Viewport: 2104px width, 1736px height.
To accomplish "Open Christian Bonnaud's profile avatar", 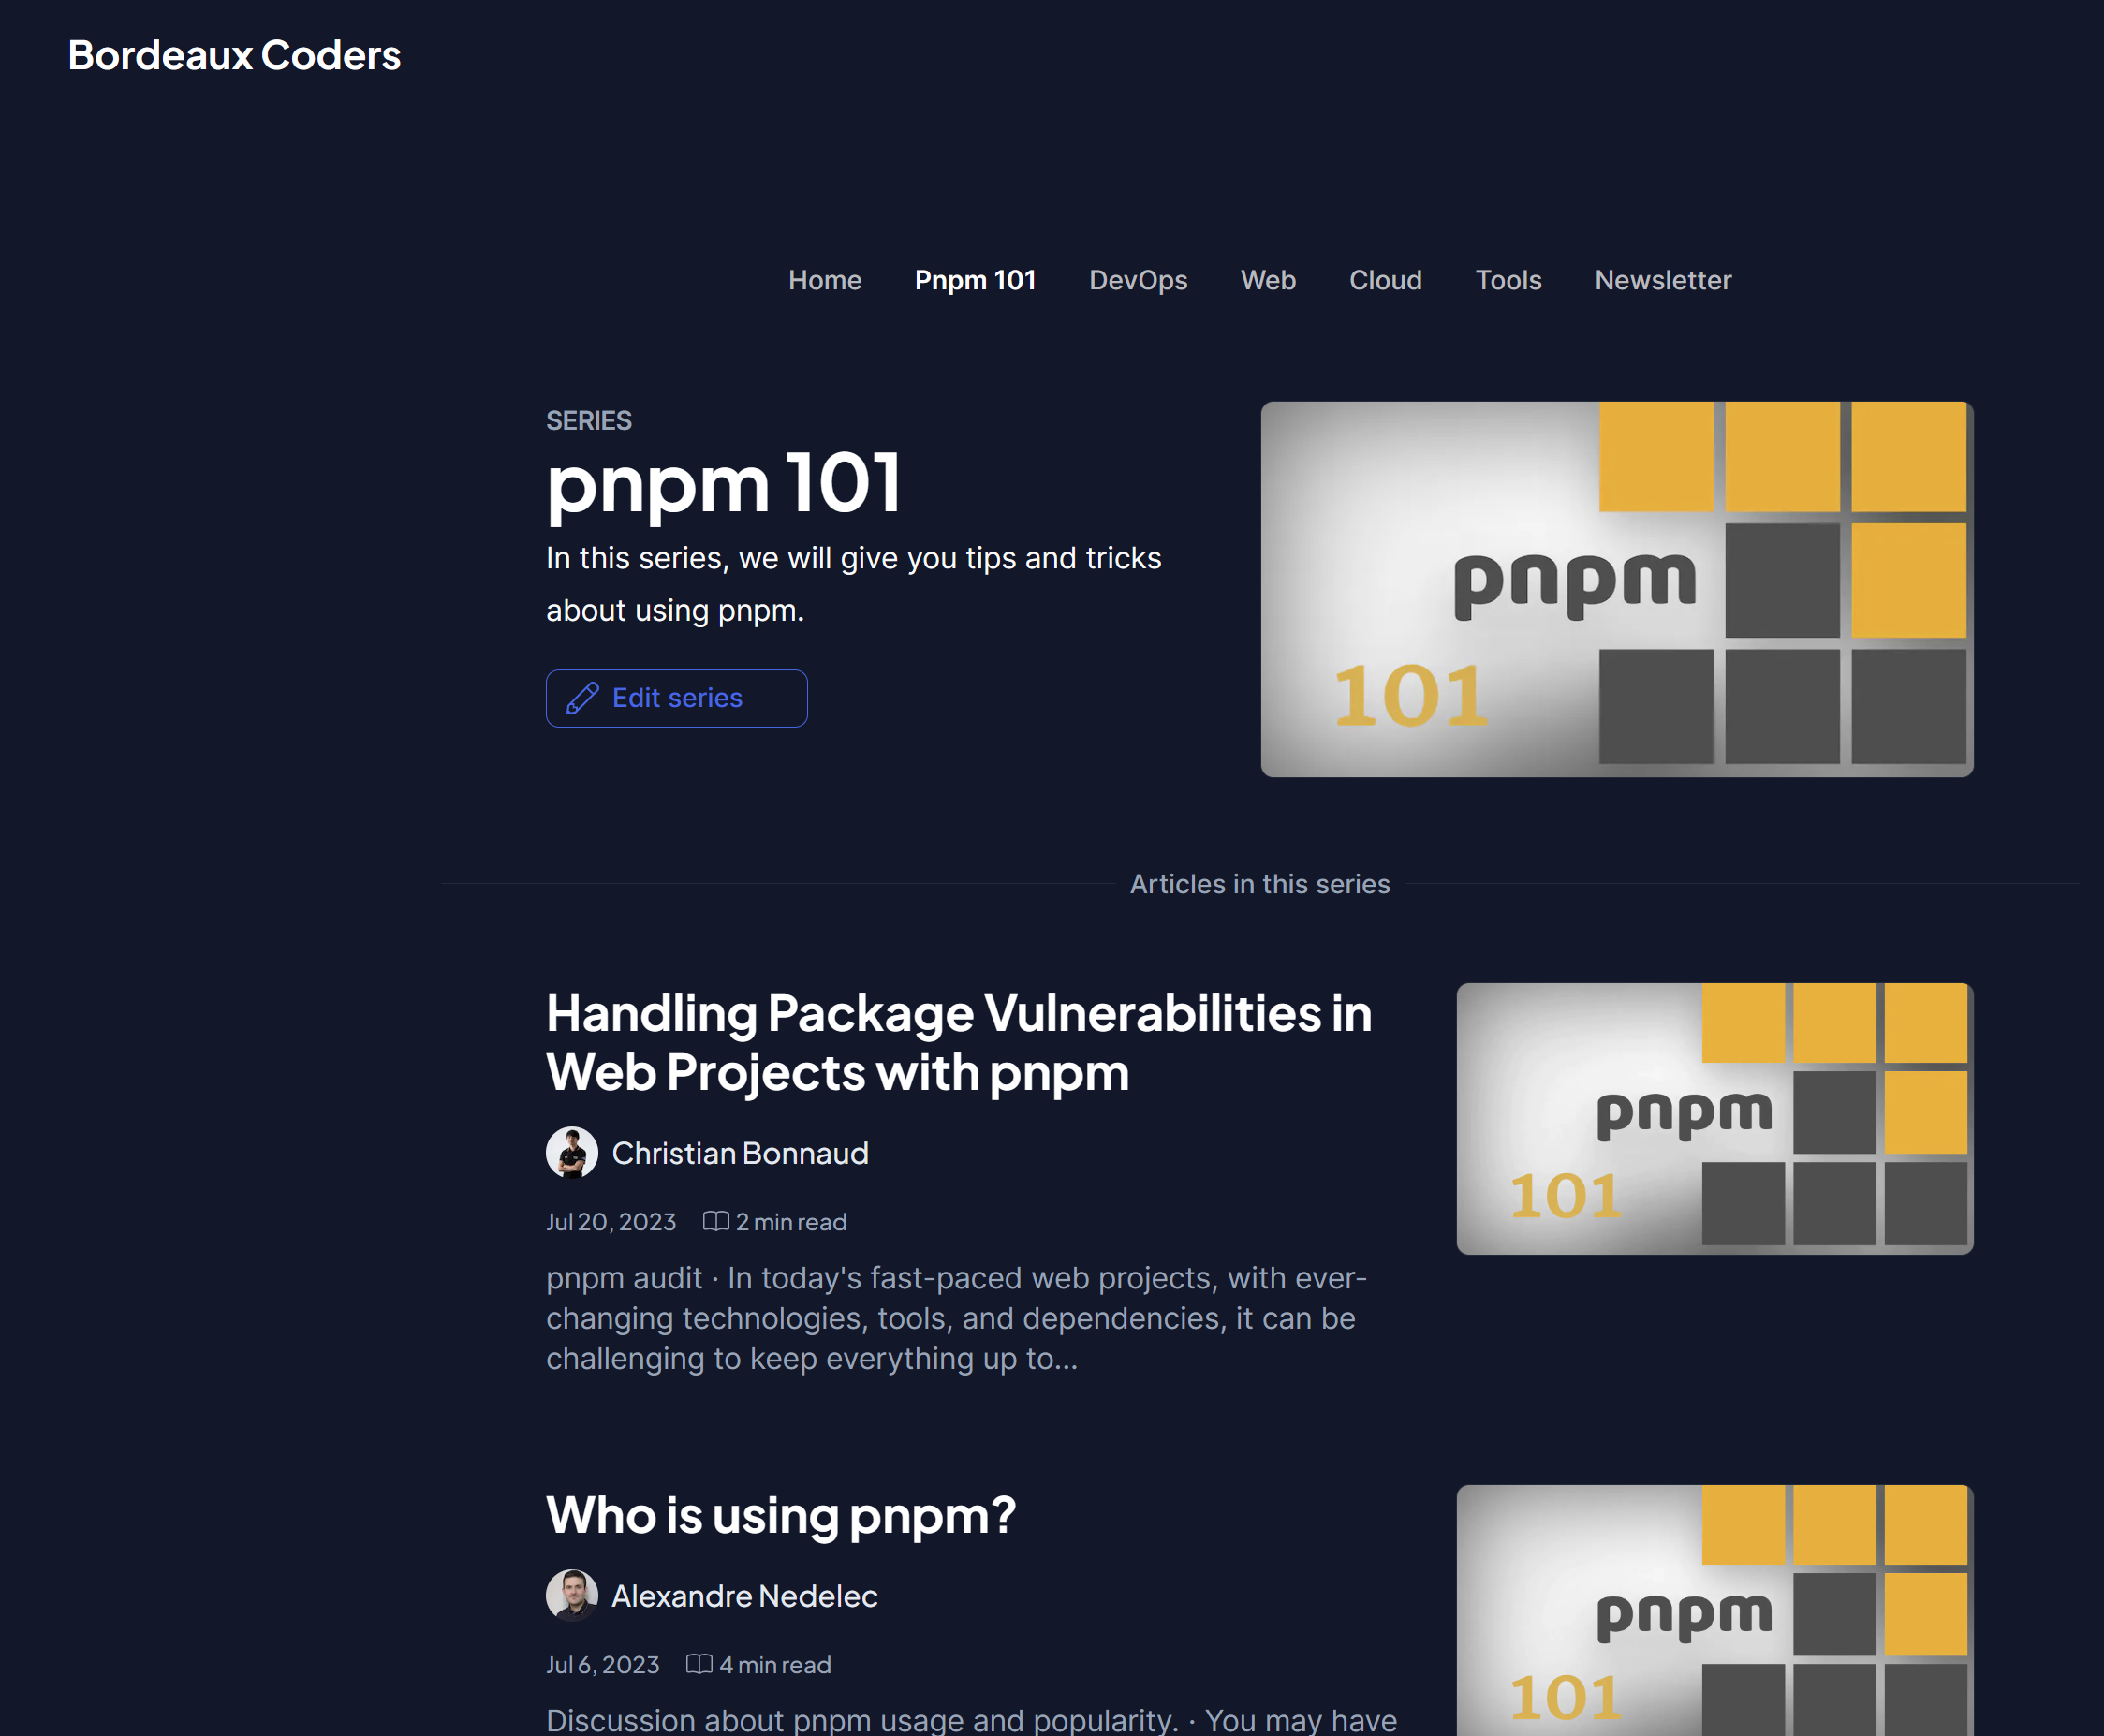I will pyautogui.click(x=571, y=1152).
